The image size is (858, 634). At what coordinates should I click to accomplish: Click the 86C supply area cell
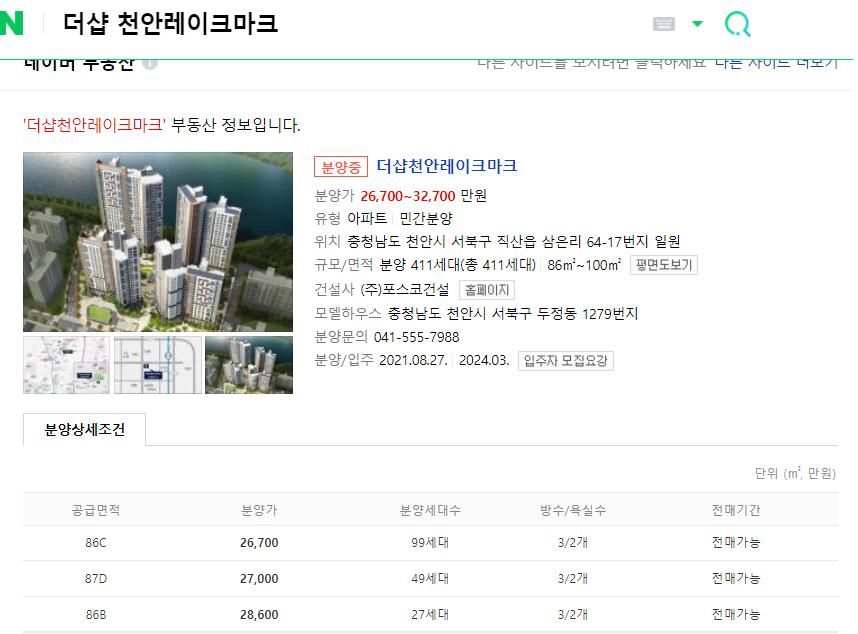pos(96,543)
